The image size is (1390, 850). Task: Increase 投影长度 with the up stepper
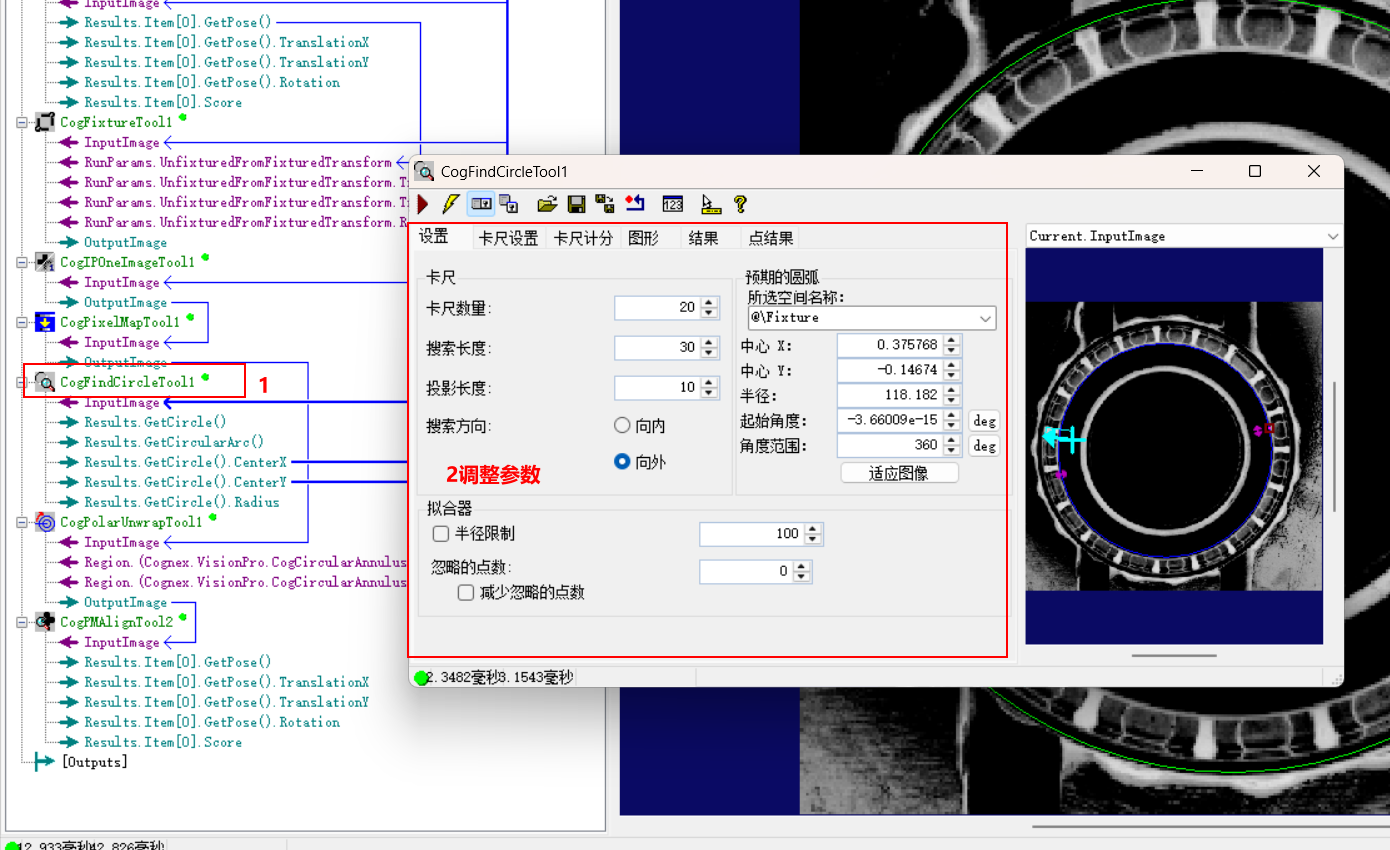coord(709,382)
